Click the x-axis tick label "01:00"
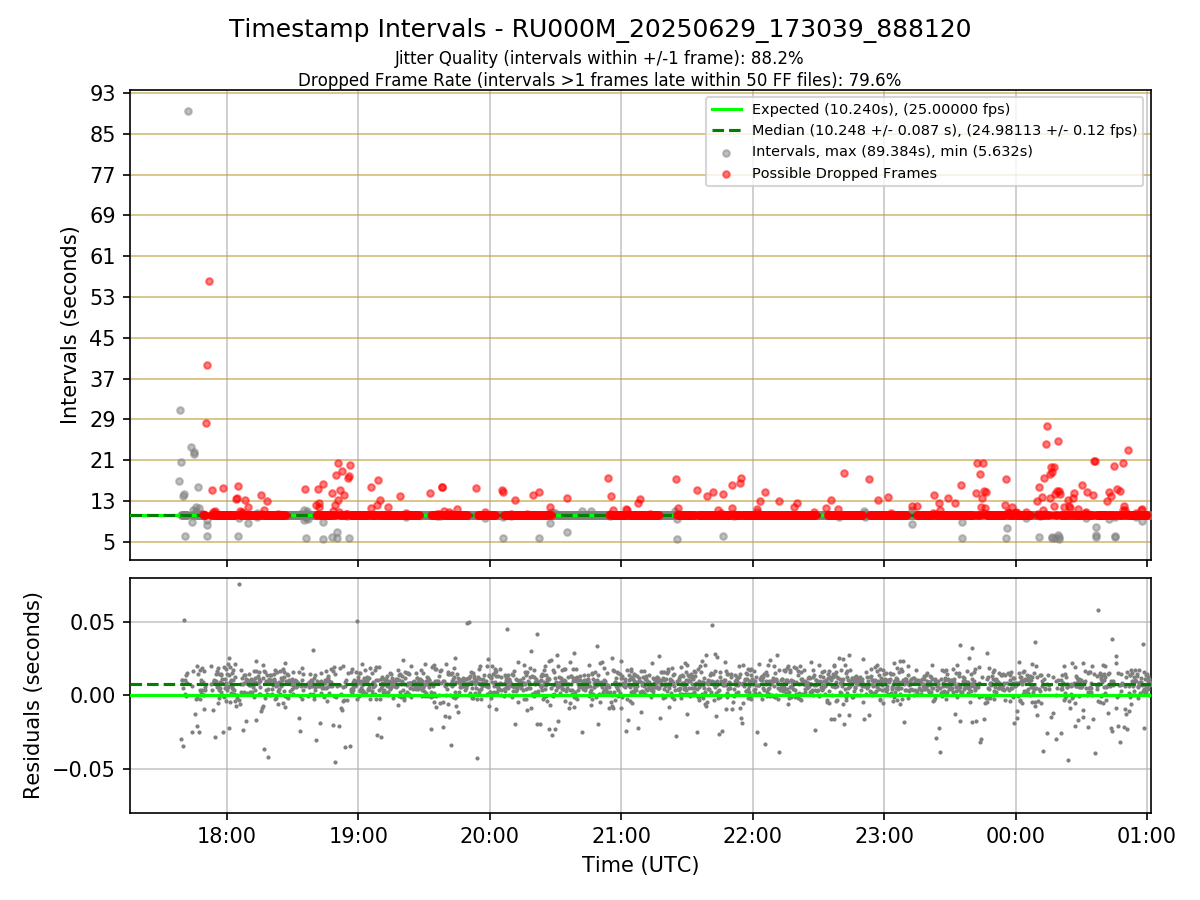 click(x=1147, y=836)
